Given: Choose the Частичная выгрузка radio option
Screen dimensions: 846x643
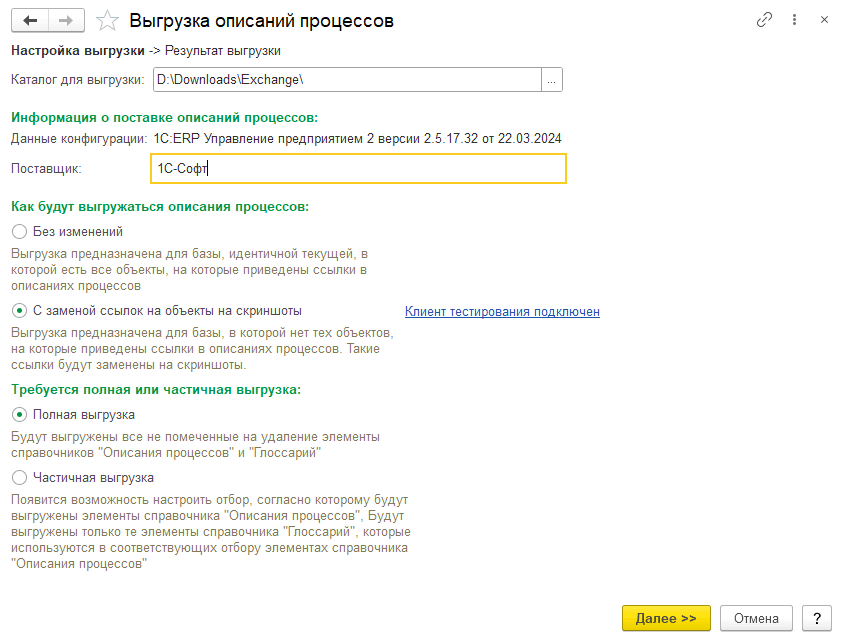Looking at the screenshot, I should click(x=83, y=478).
